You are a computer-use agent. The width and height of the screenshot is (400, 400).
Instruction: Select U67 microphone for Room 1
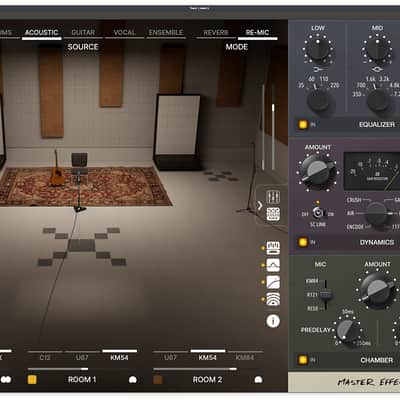pyautogui.click(x=82, y=356)
